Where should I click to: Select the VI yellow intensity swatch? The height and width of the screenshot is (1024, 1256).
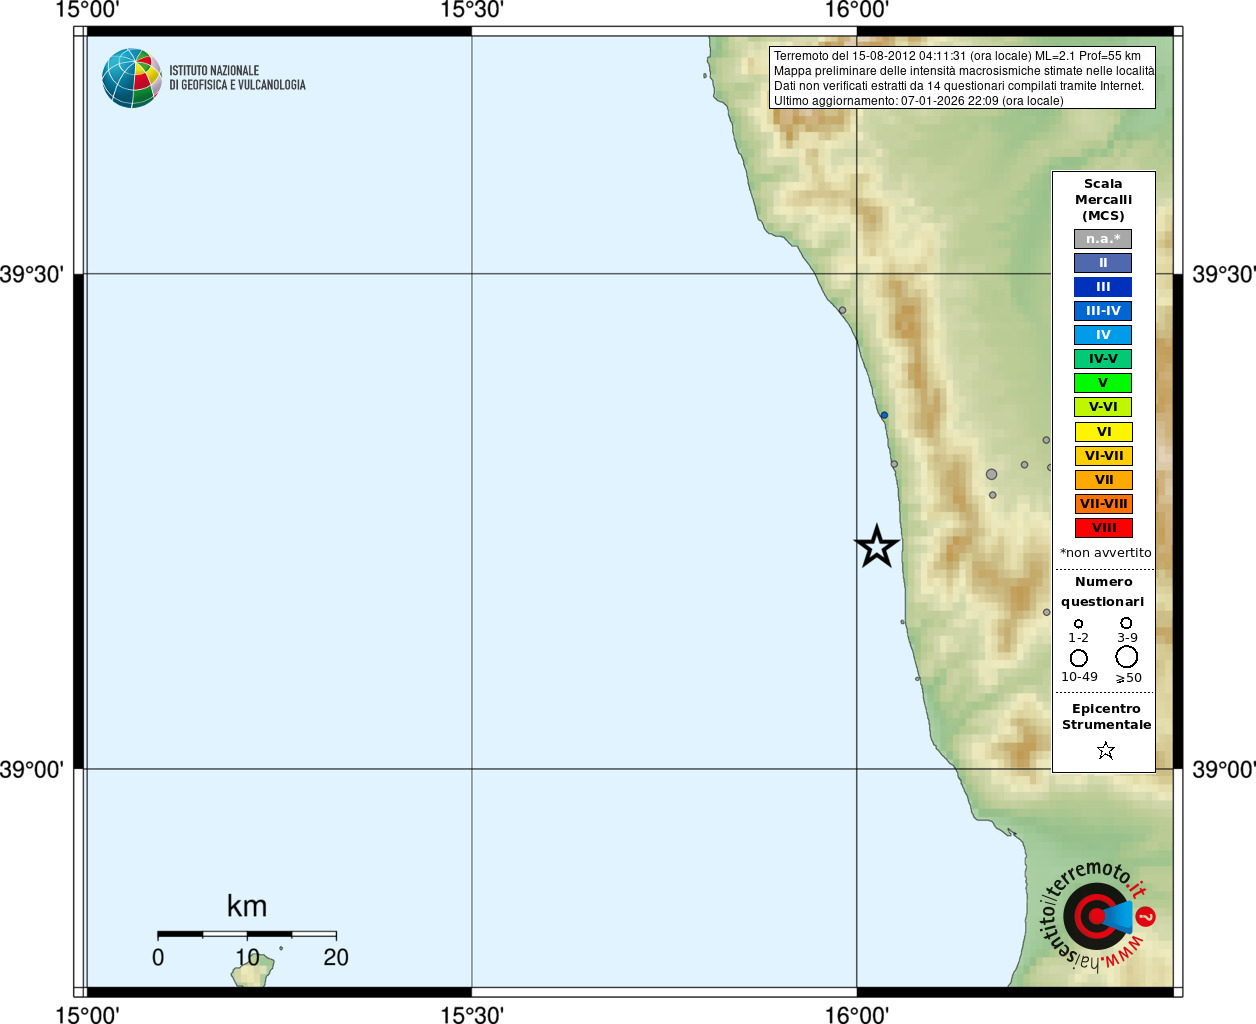coord(1103,432)
